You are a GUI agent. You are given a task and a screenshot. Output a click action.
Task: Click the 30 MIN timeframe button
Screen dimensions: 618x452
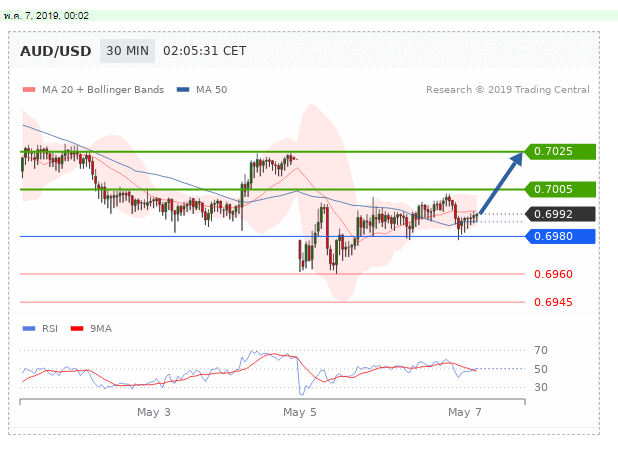(x=127, y=51)
